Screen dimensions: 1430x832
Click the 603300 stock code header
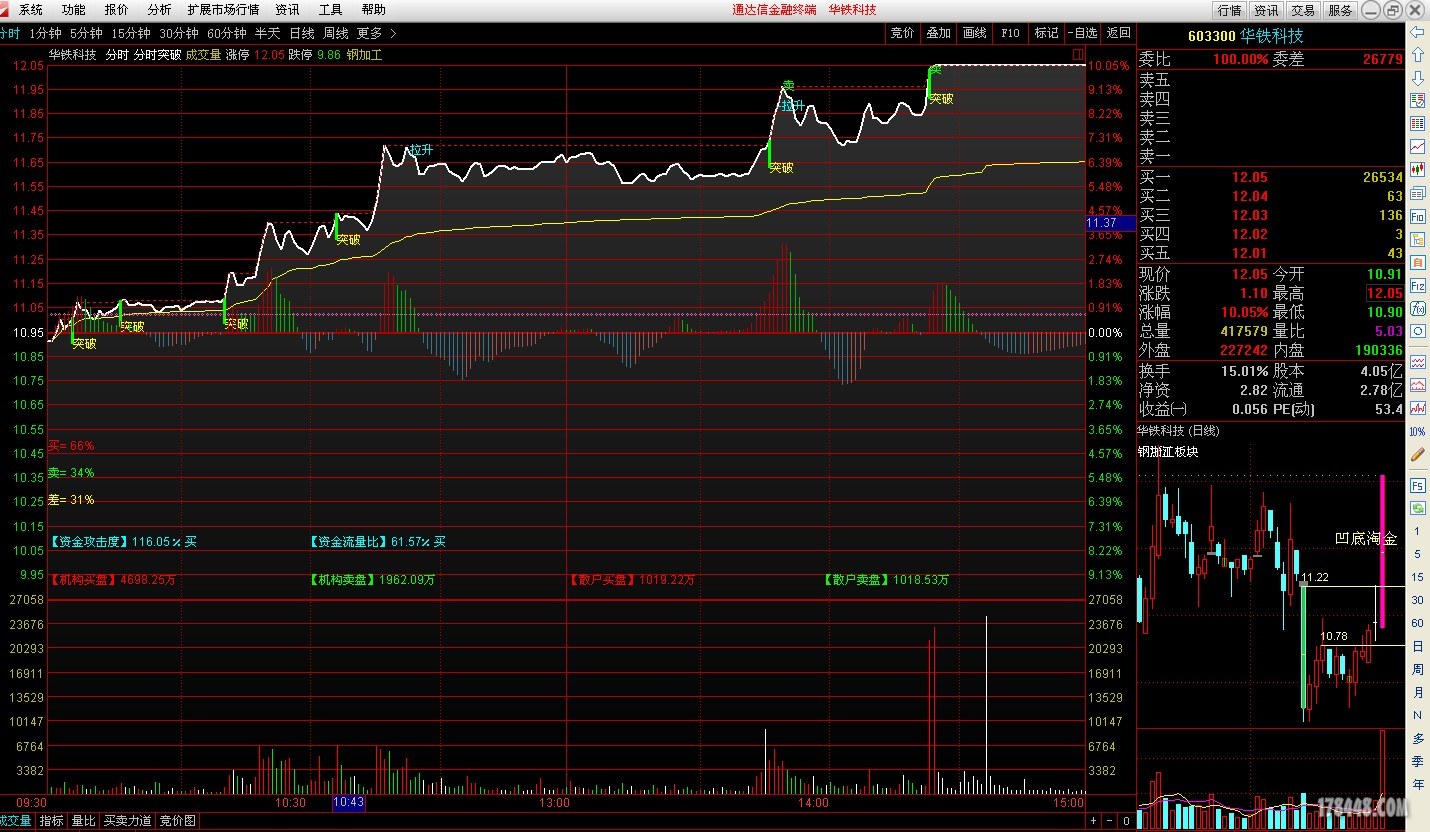pyautogui.click(x=1210, y=36)
